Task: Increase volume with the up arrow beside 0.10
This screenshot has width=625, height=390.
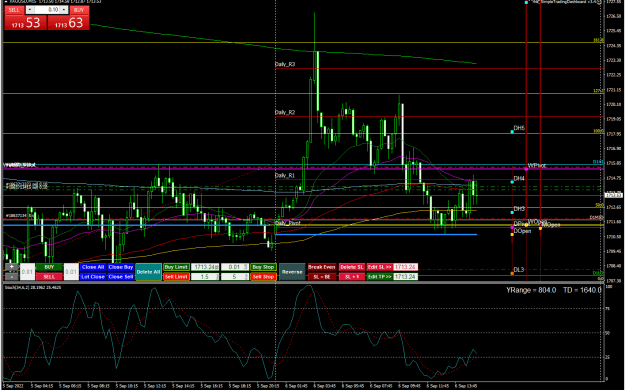Action: (x=64, y=10)
